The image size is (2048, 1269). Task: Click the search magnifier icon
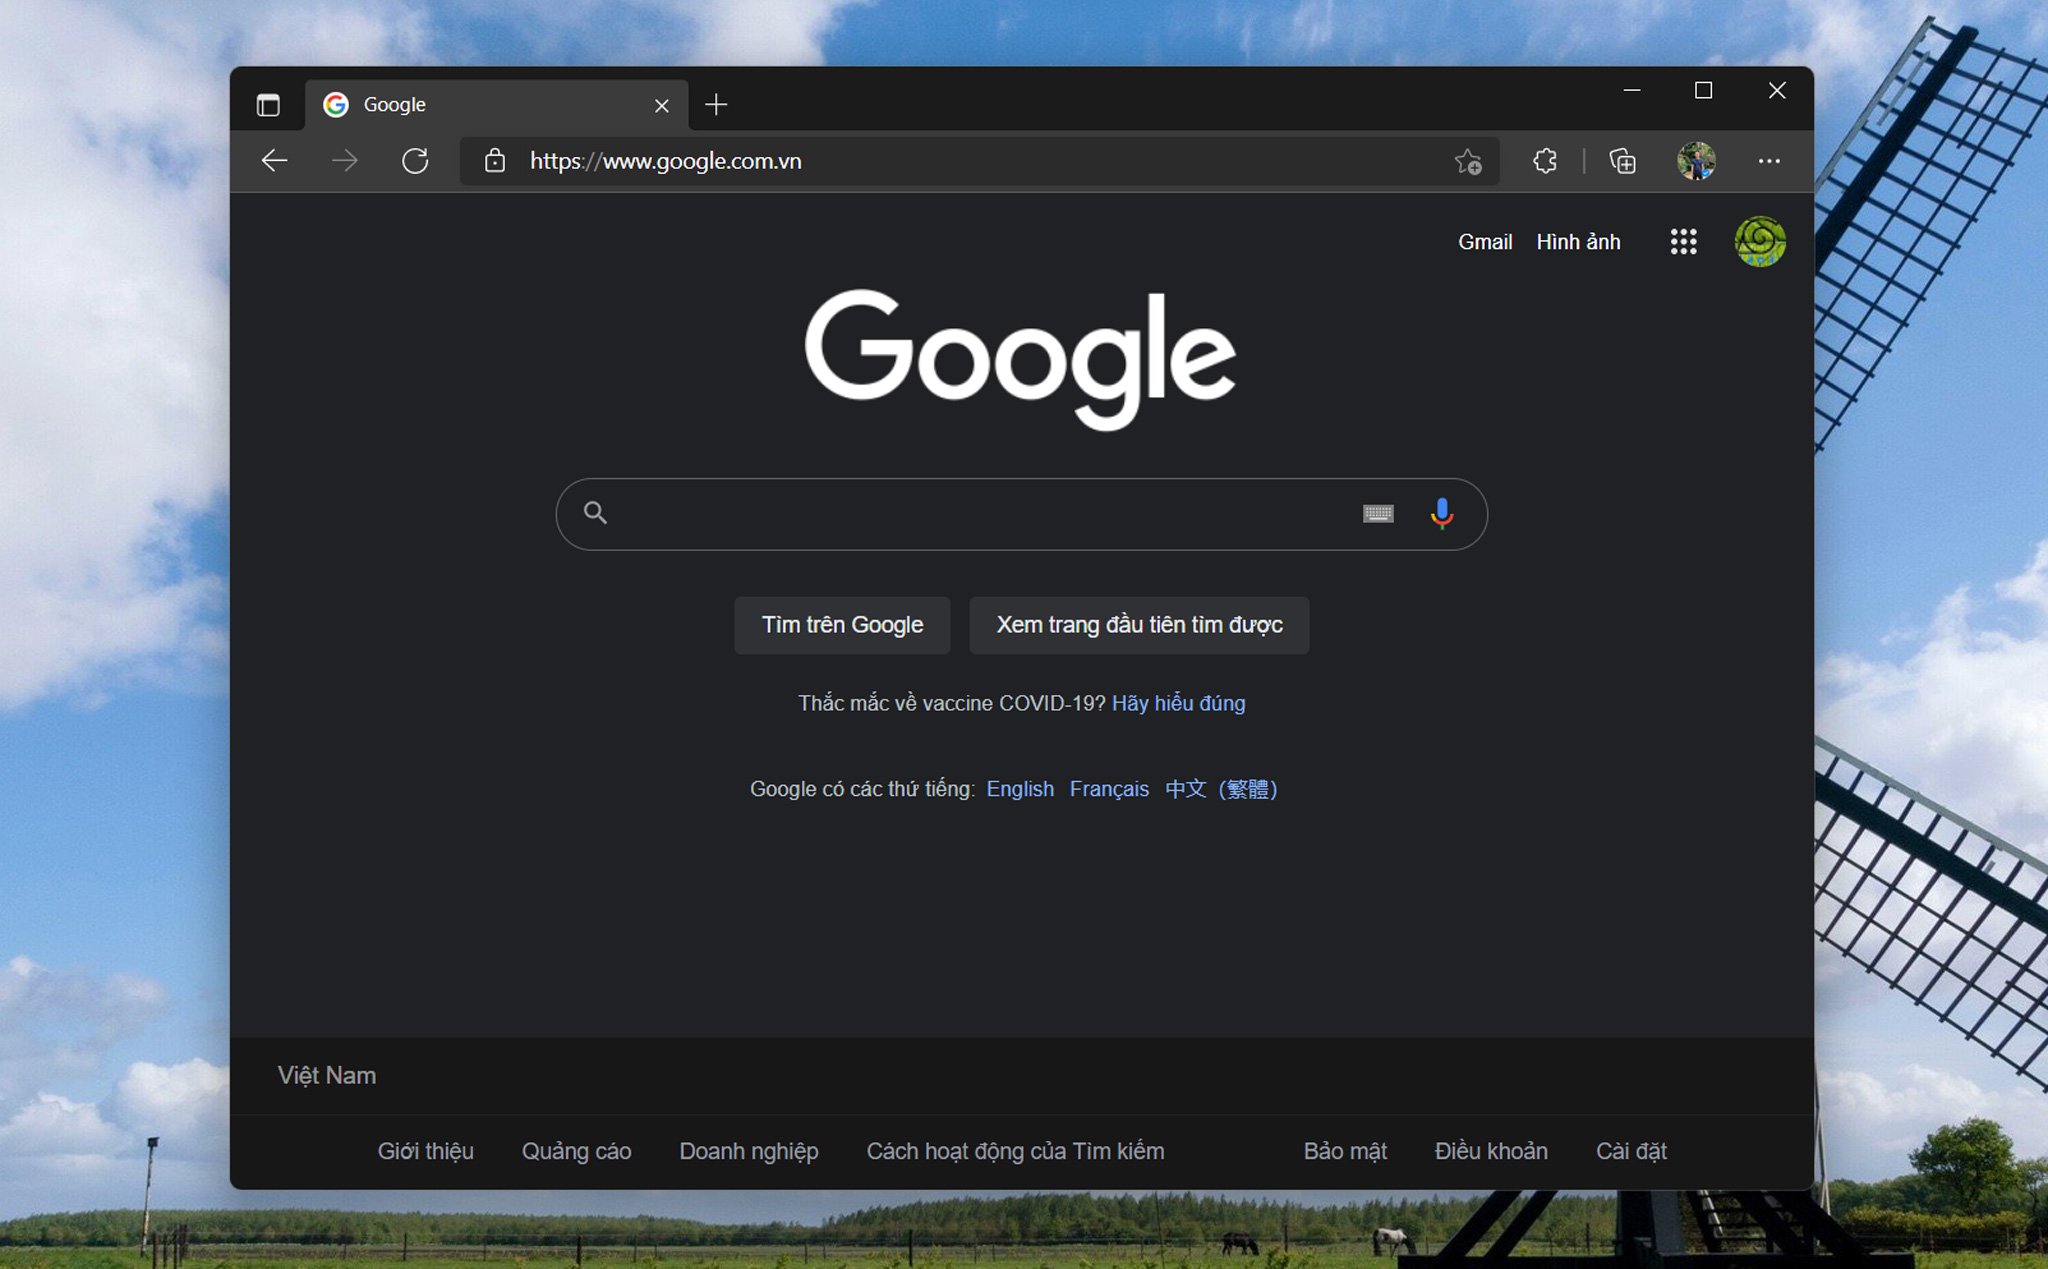[596, 513]
